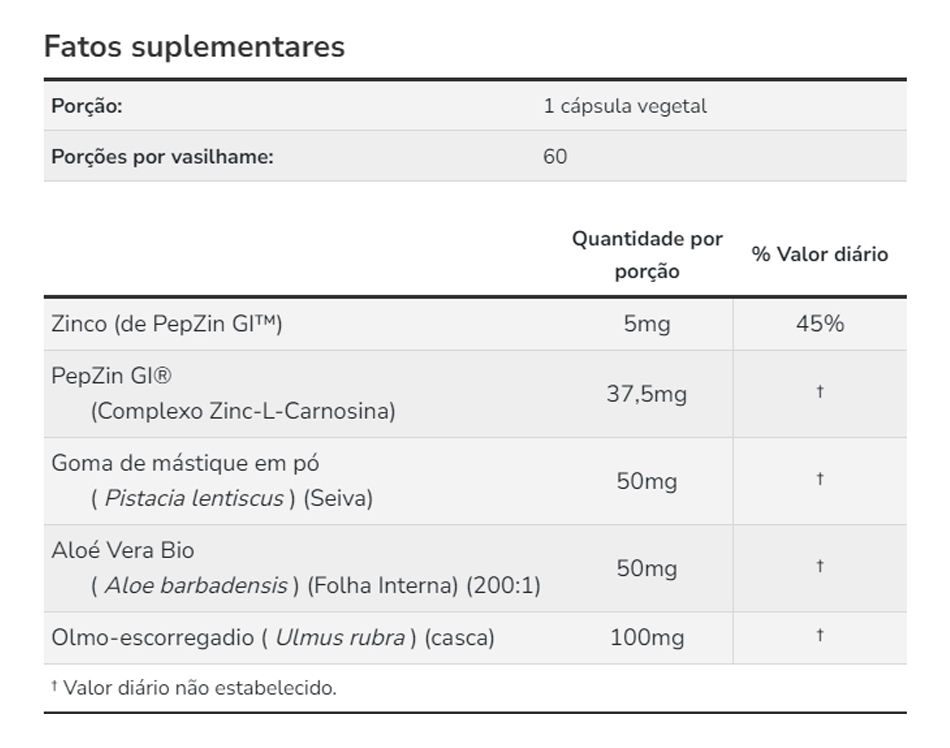
Task: Click the "PepZin GI®" ingredient name
Action: point(111,376)
